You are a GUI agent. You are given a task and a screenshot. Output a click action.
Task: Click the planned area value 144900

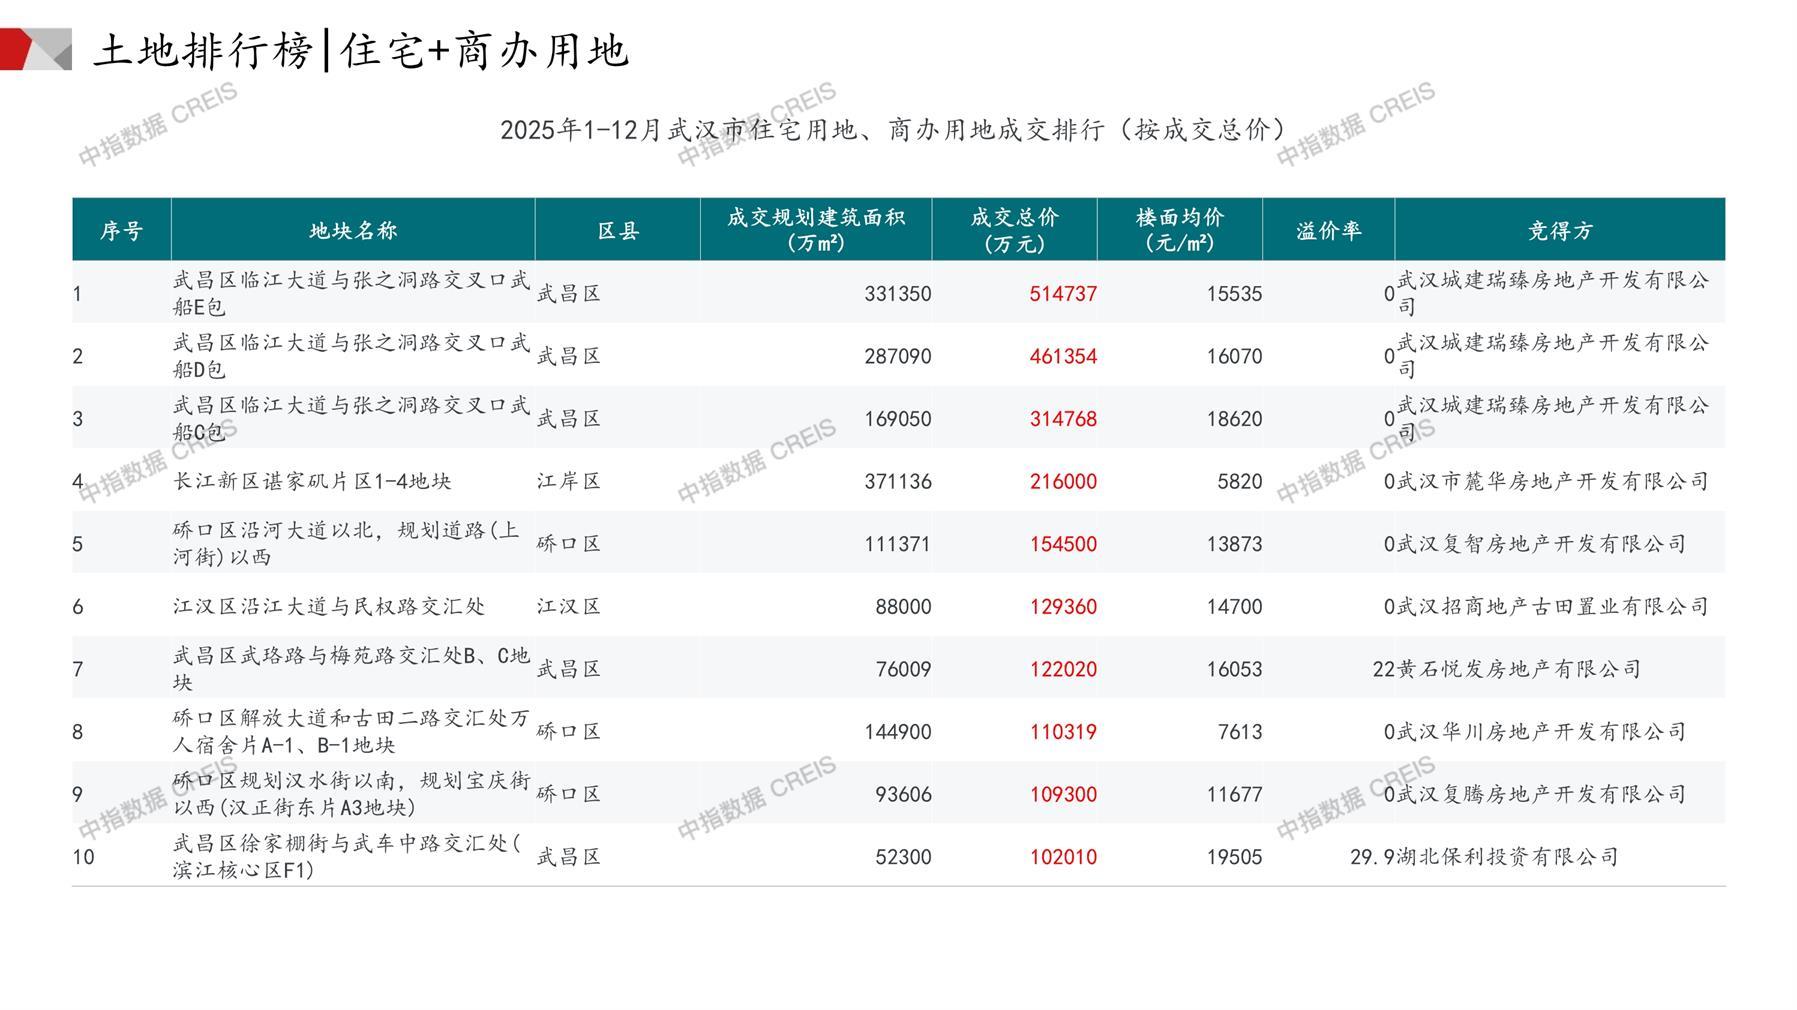[x=897, y=732]
